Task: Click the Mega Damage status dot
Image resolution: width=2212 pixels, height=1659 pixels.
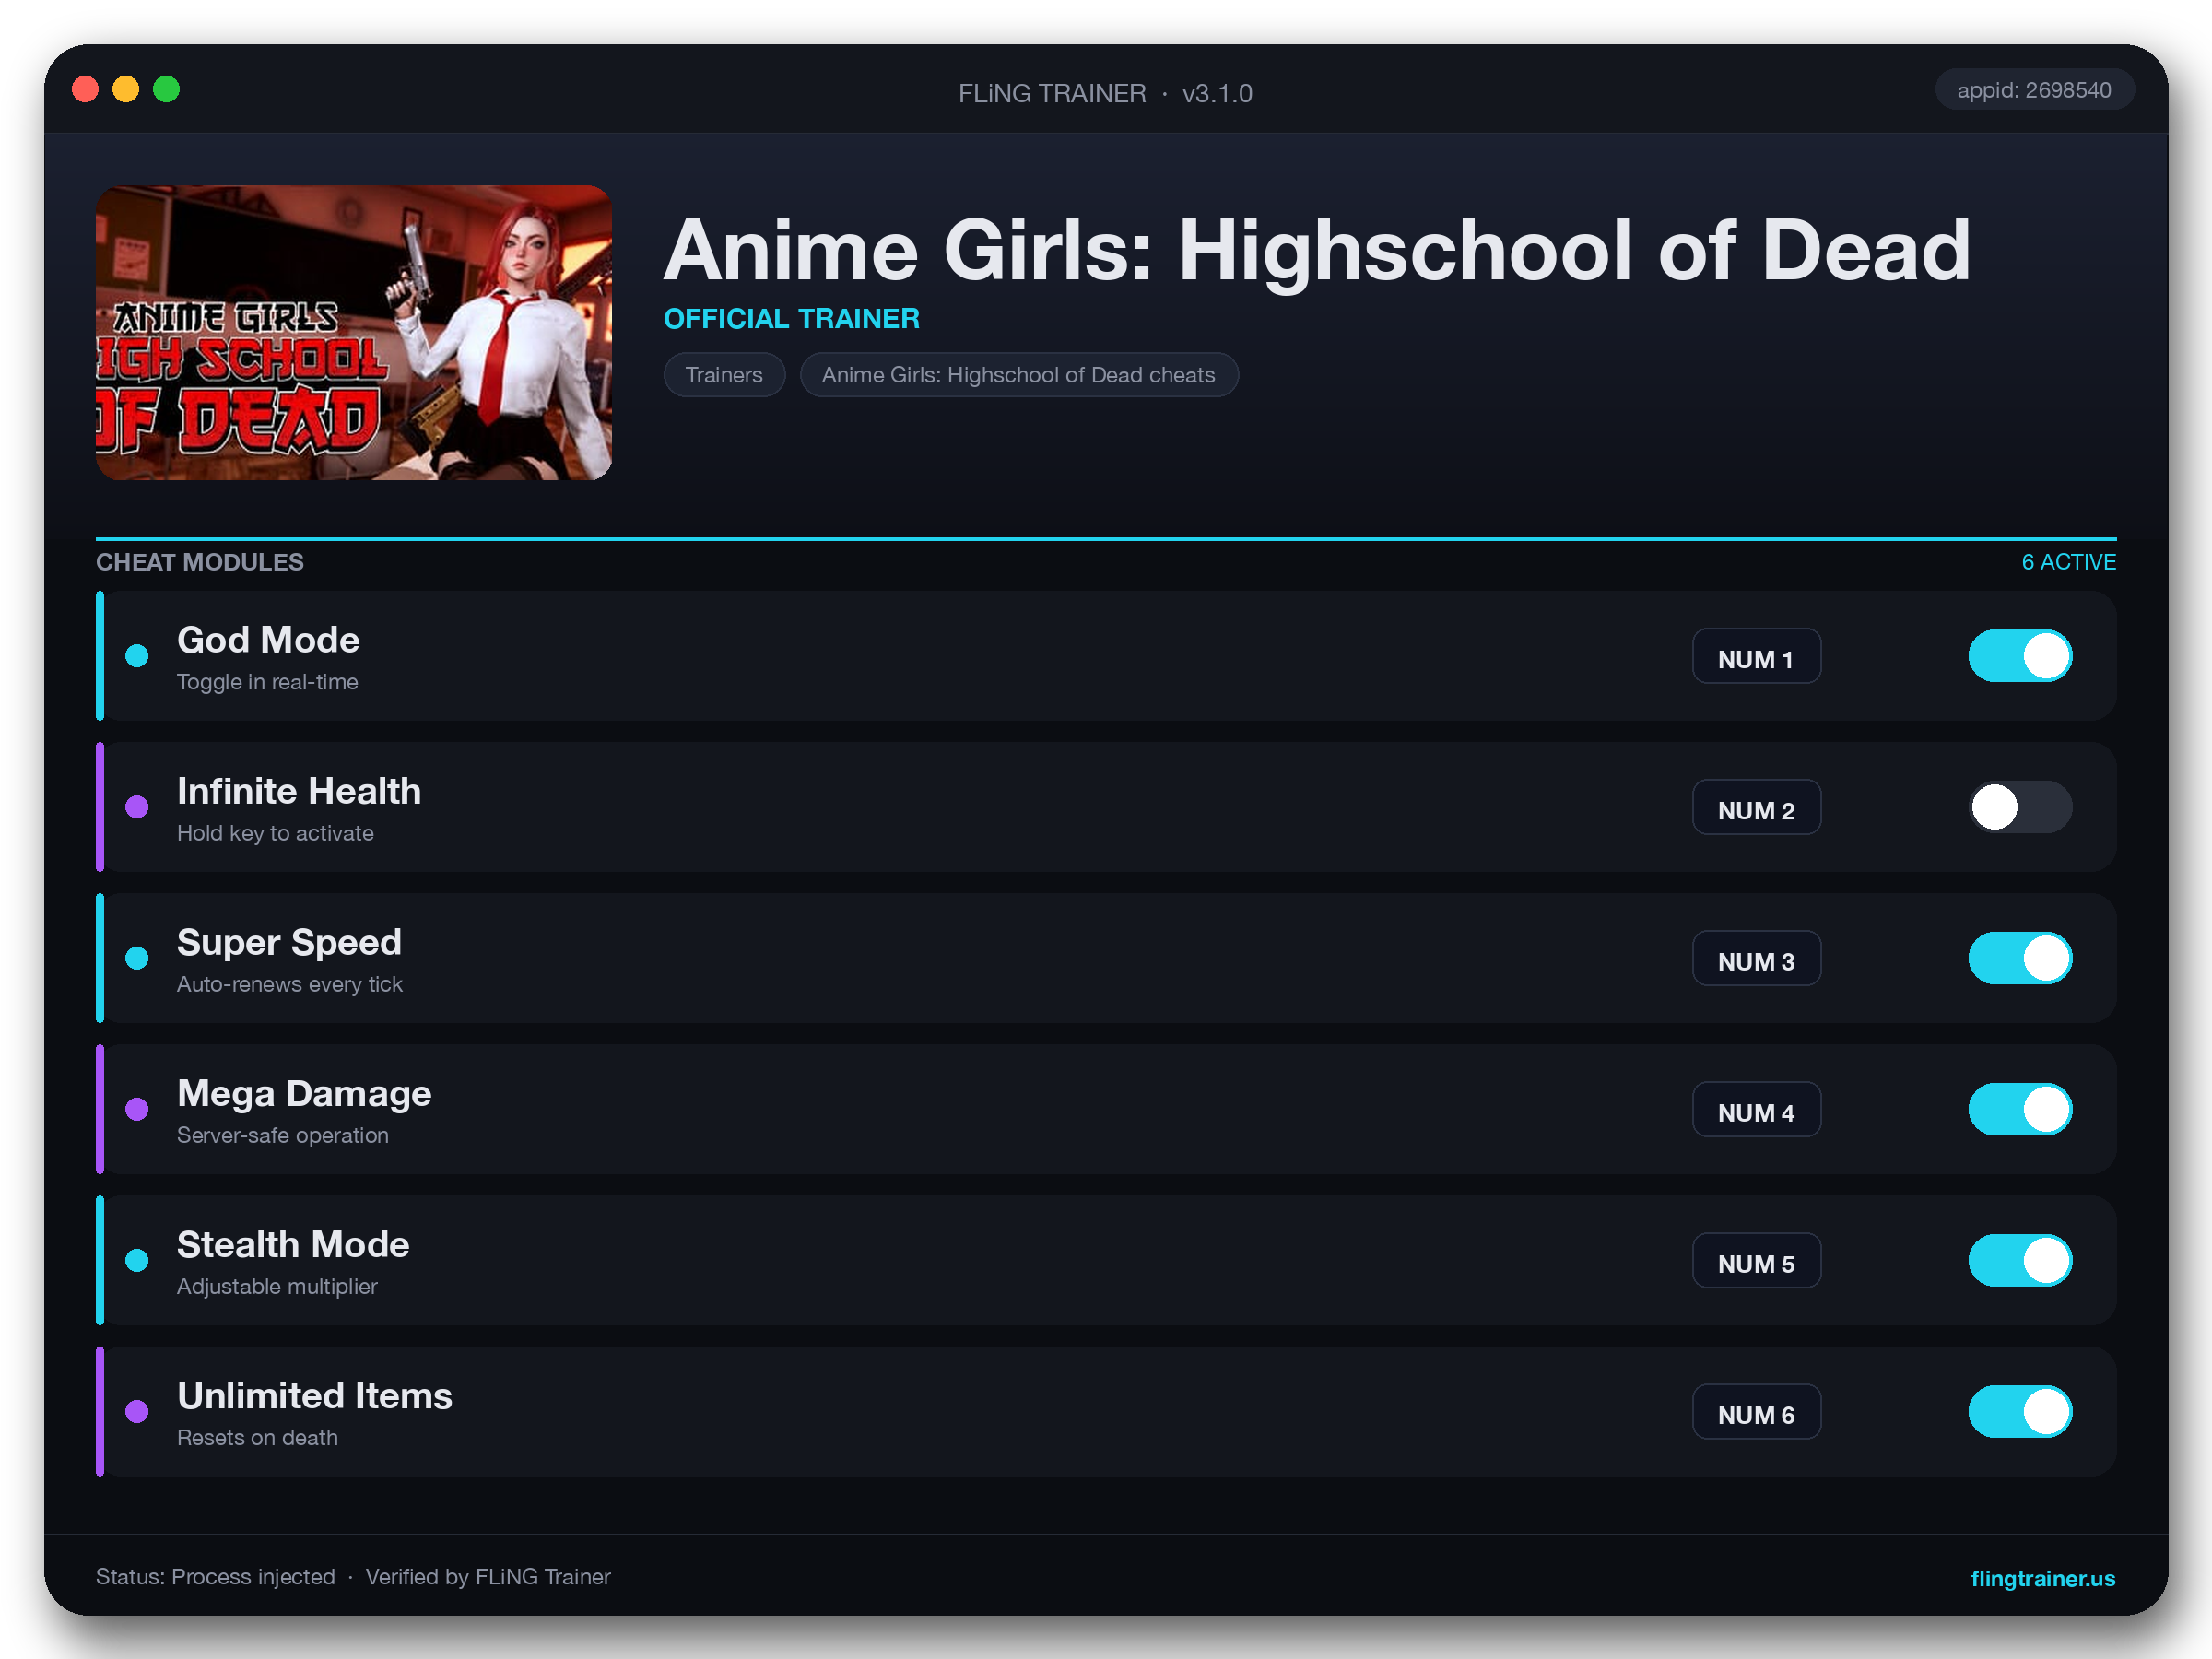Action: (x=137, y=1109)
